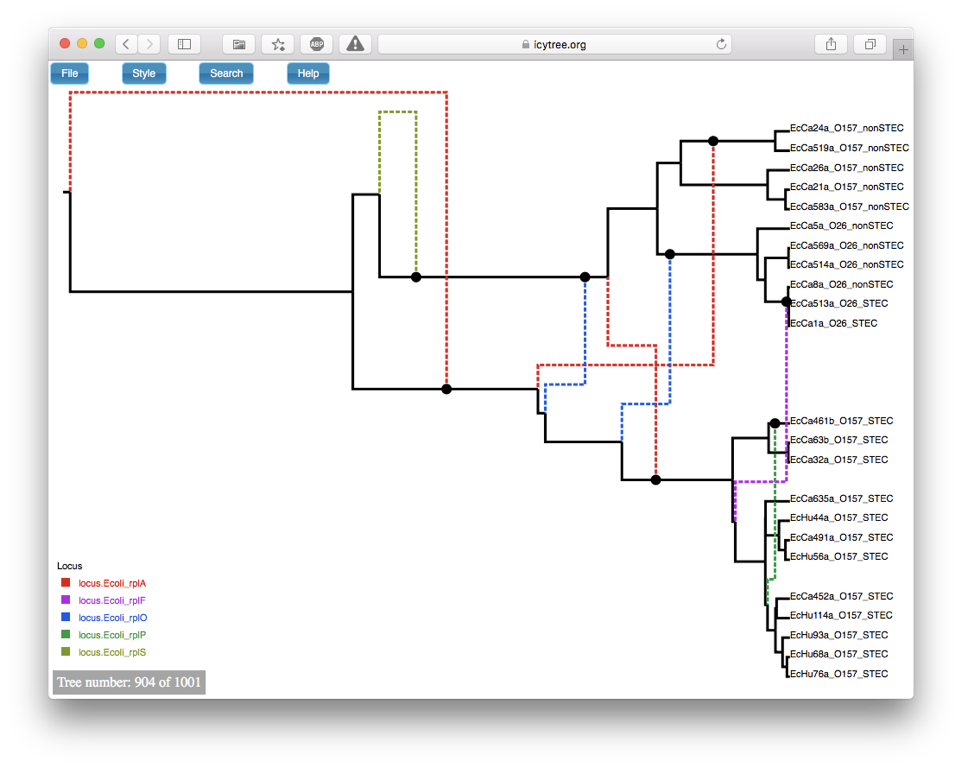Viewport: 962px width, 768px height.
Task: Open the Style menu
Action: (x=144, y=73)
